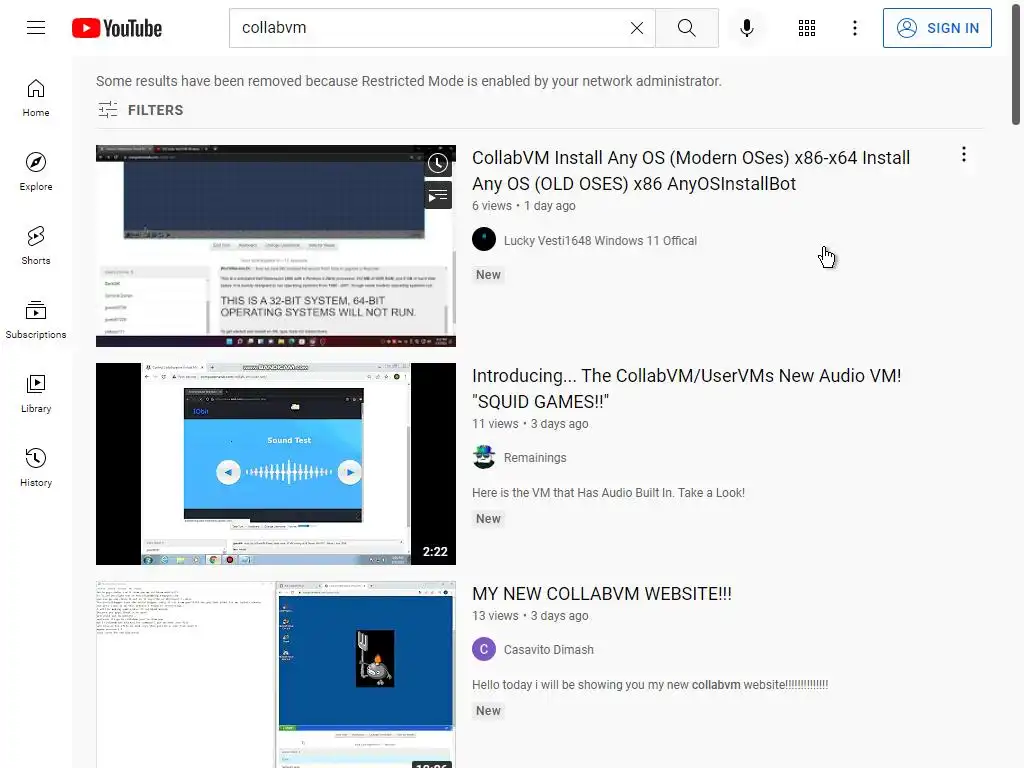The height and width of the screenshot is (768, 1024).
Task: Visit Lucky Vesti1648 Windows 11 Offical channel
Action: tap(600, 240)
